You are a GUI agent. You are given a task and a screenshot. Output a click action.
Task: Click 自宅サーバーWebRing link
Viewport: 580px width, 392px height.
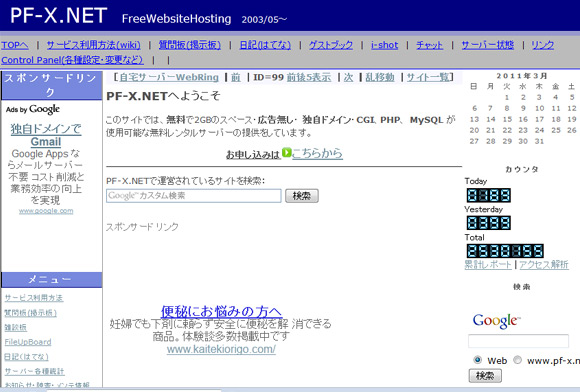(169, 77)
